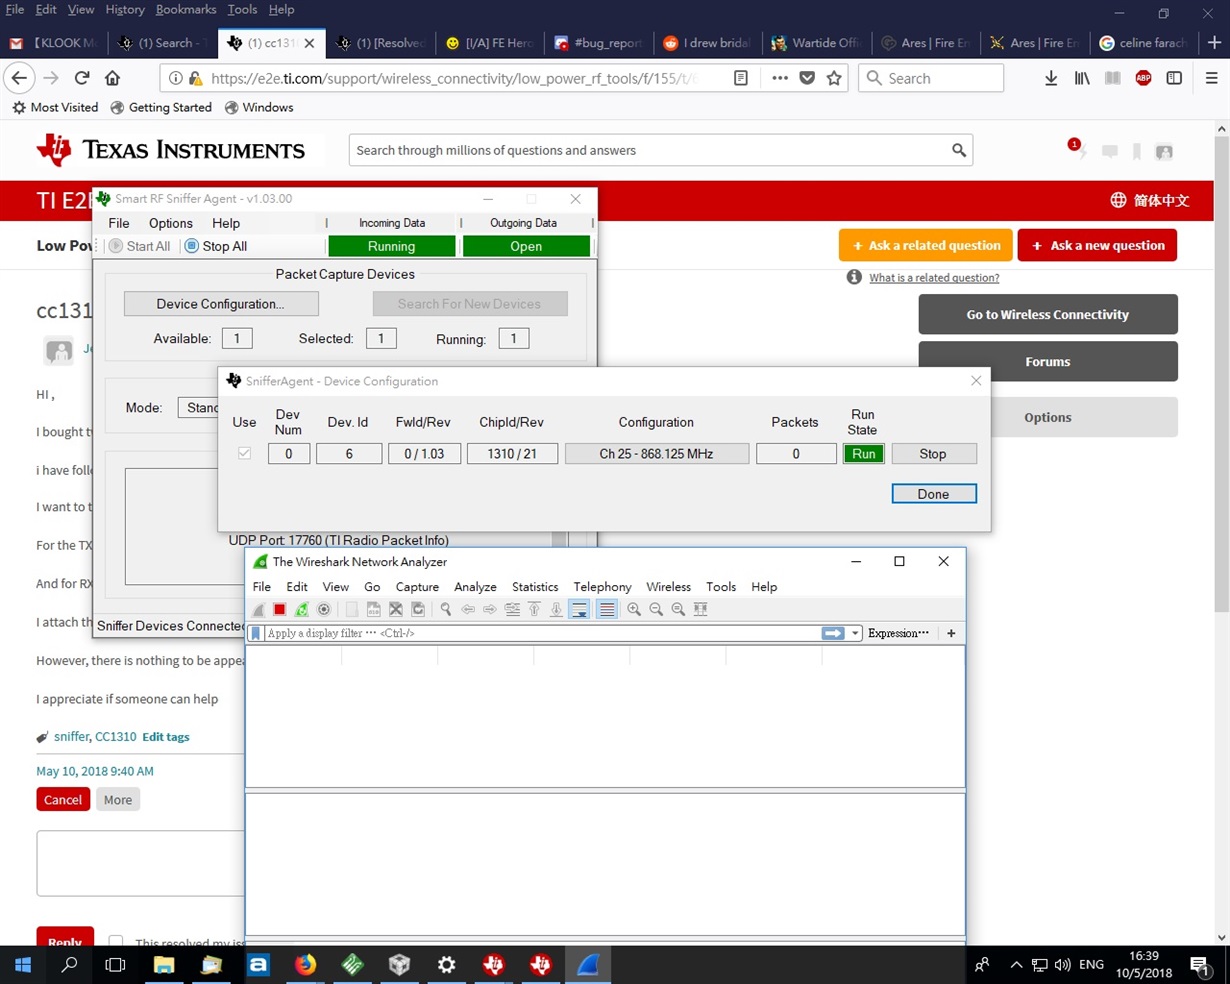Click the Stop button for device 0
The image size is (1230, 984).
(933, 454)
